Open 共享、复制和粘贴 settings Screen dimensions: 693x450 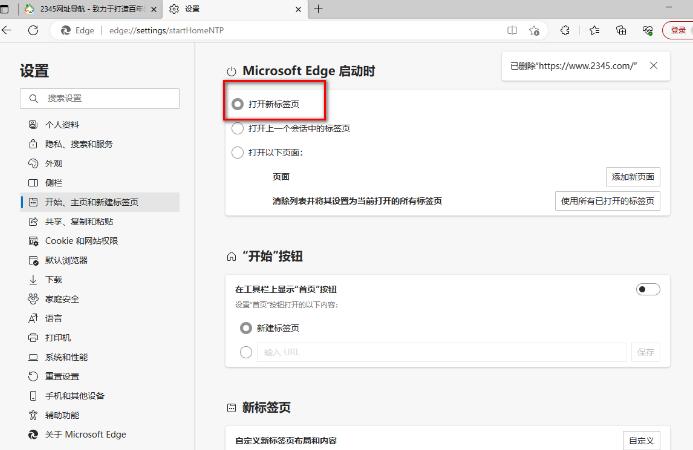[x=100, y=221]
